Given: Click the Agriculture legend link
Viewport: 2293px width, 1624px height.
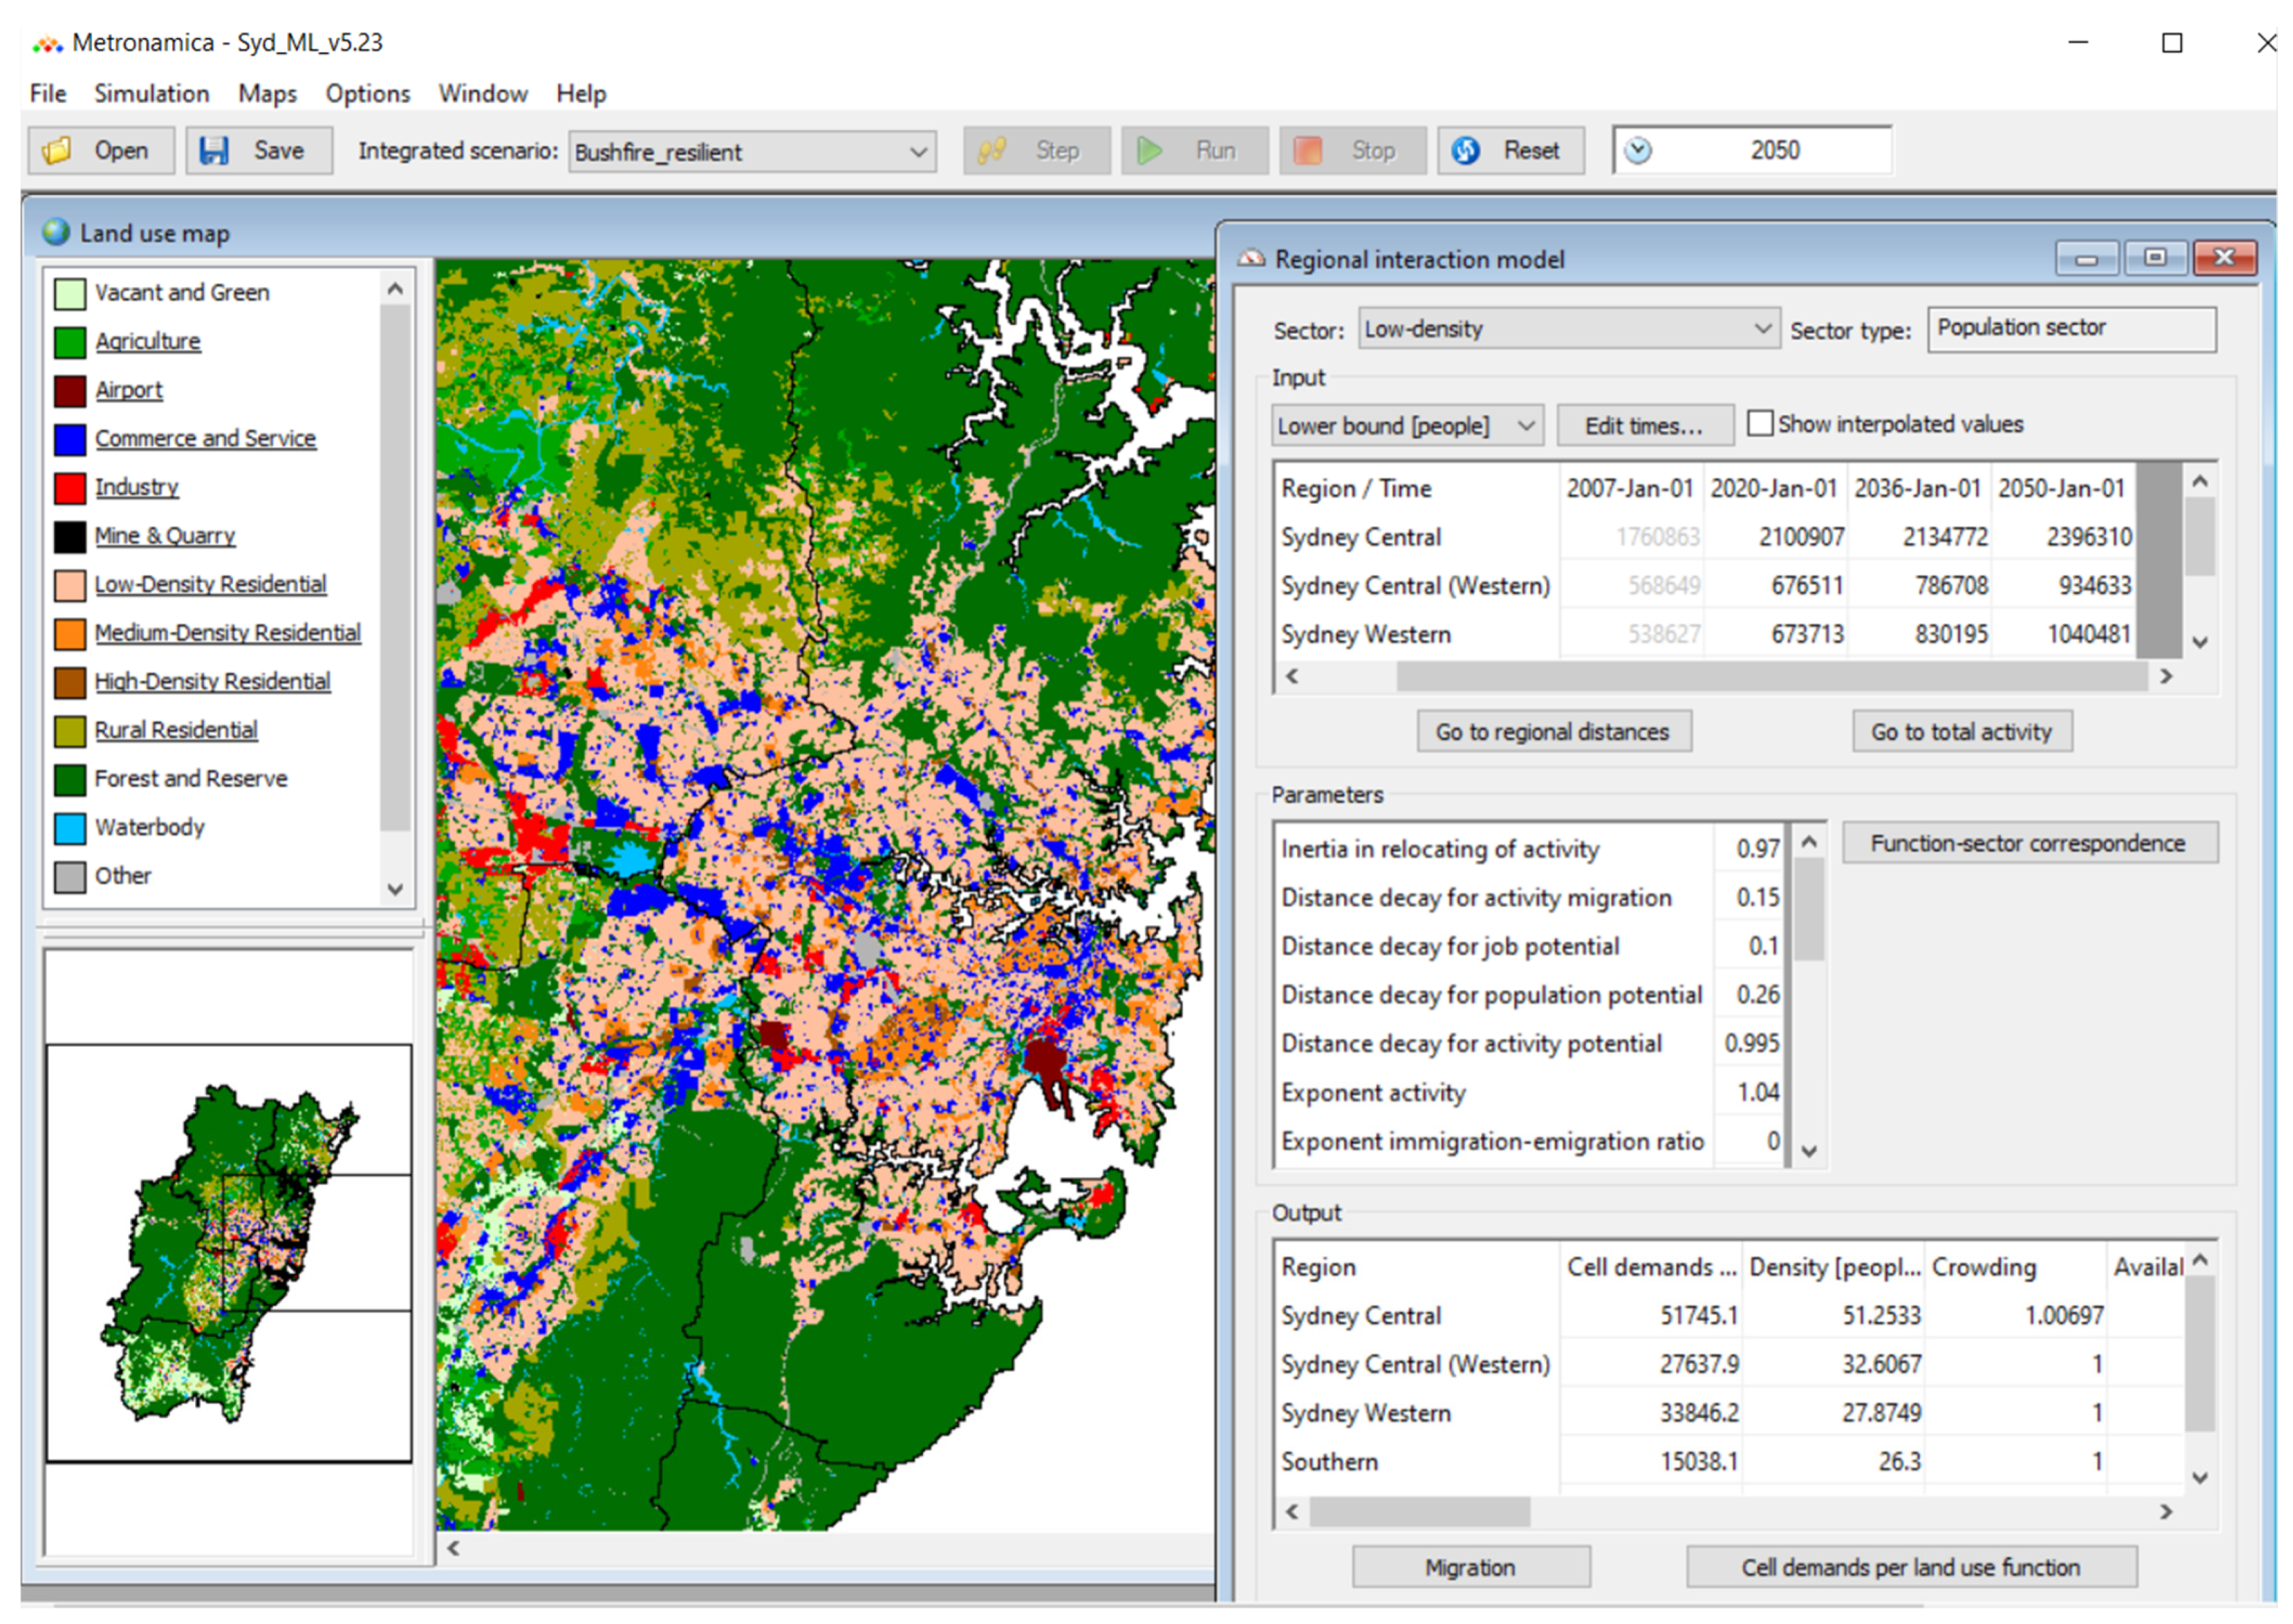Looking at the screenshot, I should pos(147,341).
